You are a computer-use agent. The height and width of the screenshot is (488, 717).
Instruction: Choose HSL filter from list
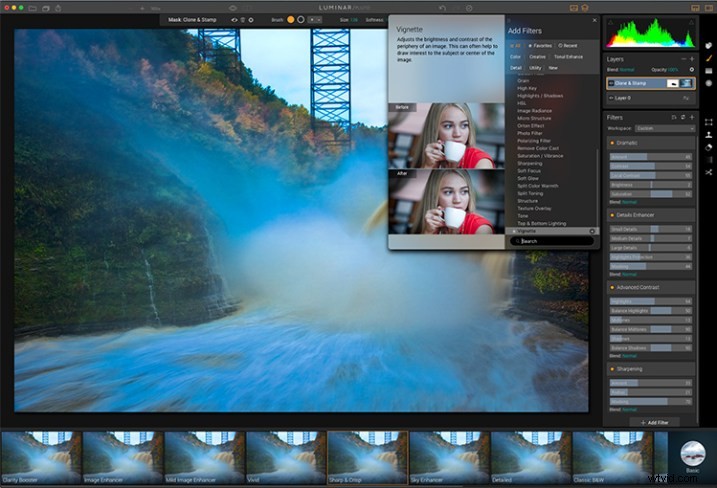522,103
